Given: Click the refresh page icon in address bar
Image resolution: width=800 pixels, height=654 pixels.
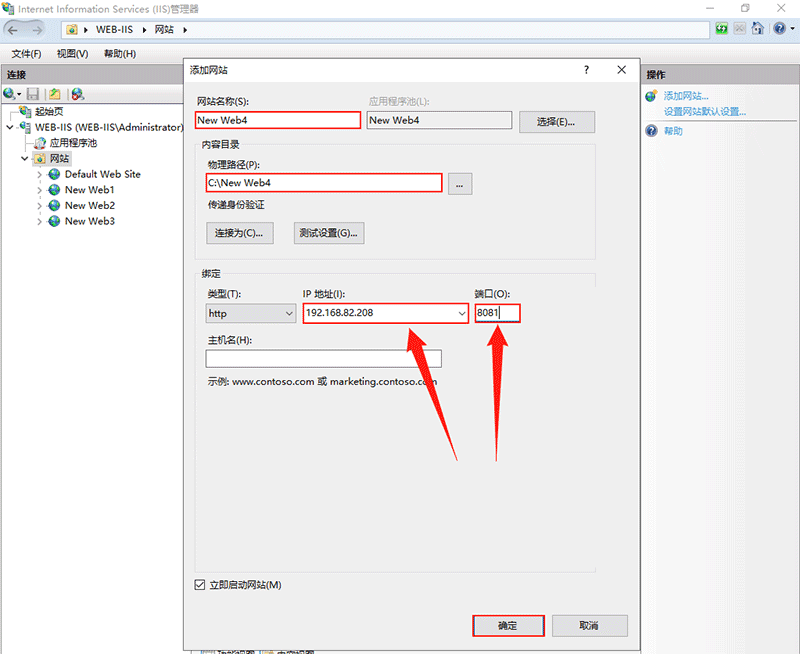Looking at the screenshot, I should (722, 30).
